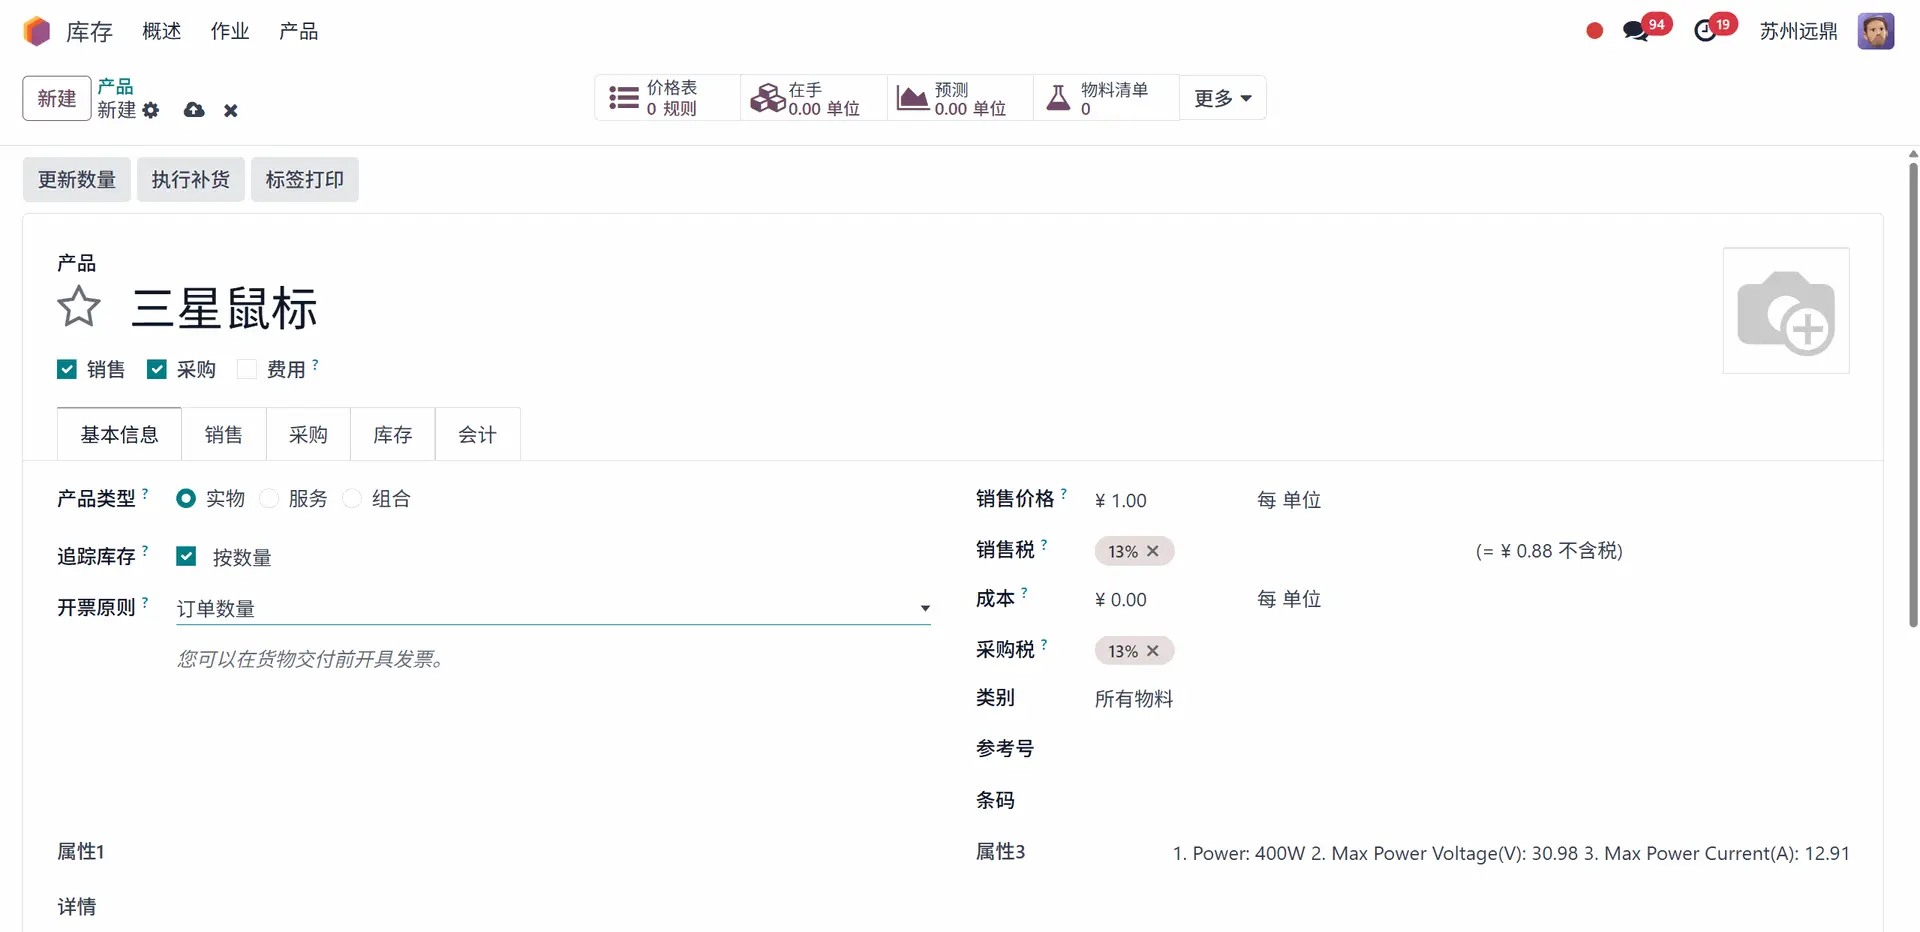Toggle the 追踪库存 checkbox
Image resolution: width=1920 pixels, height=932 pixels.
[186, 557]
